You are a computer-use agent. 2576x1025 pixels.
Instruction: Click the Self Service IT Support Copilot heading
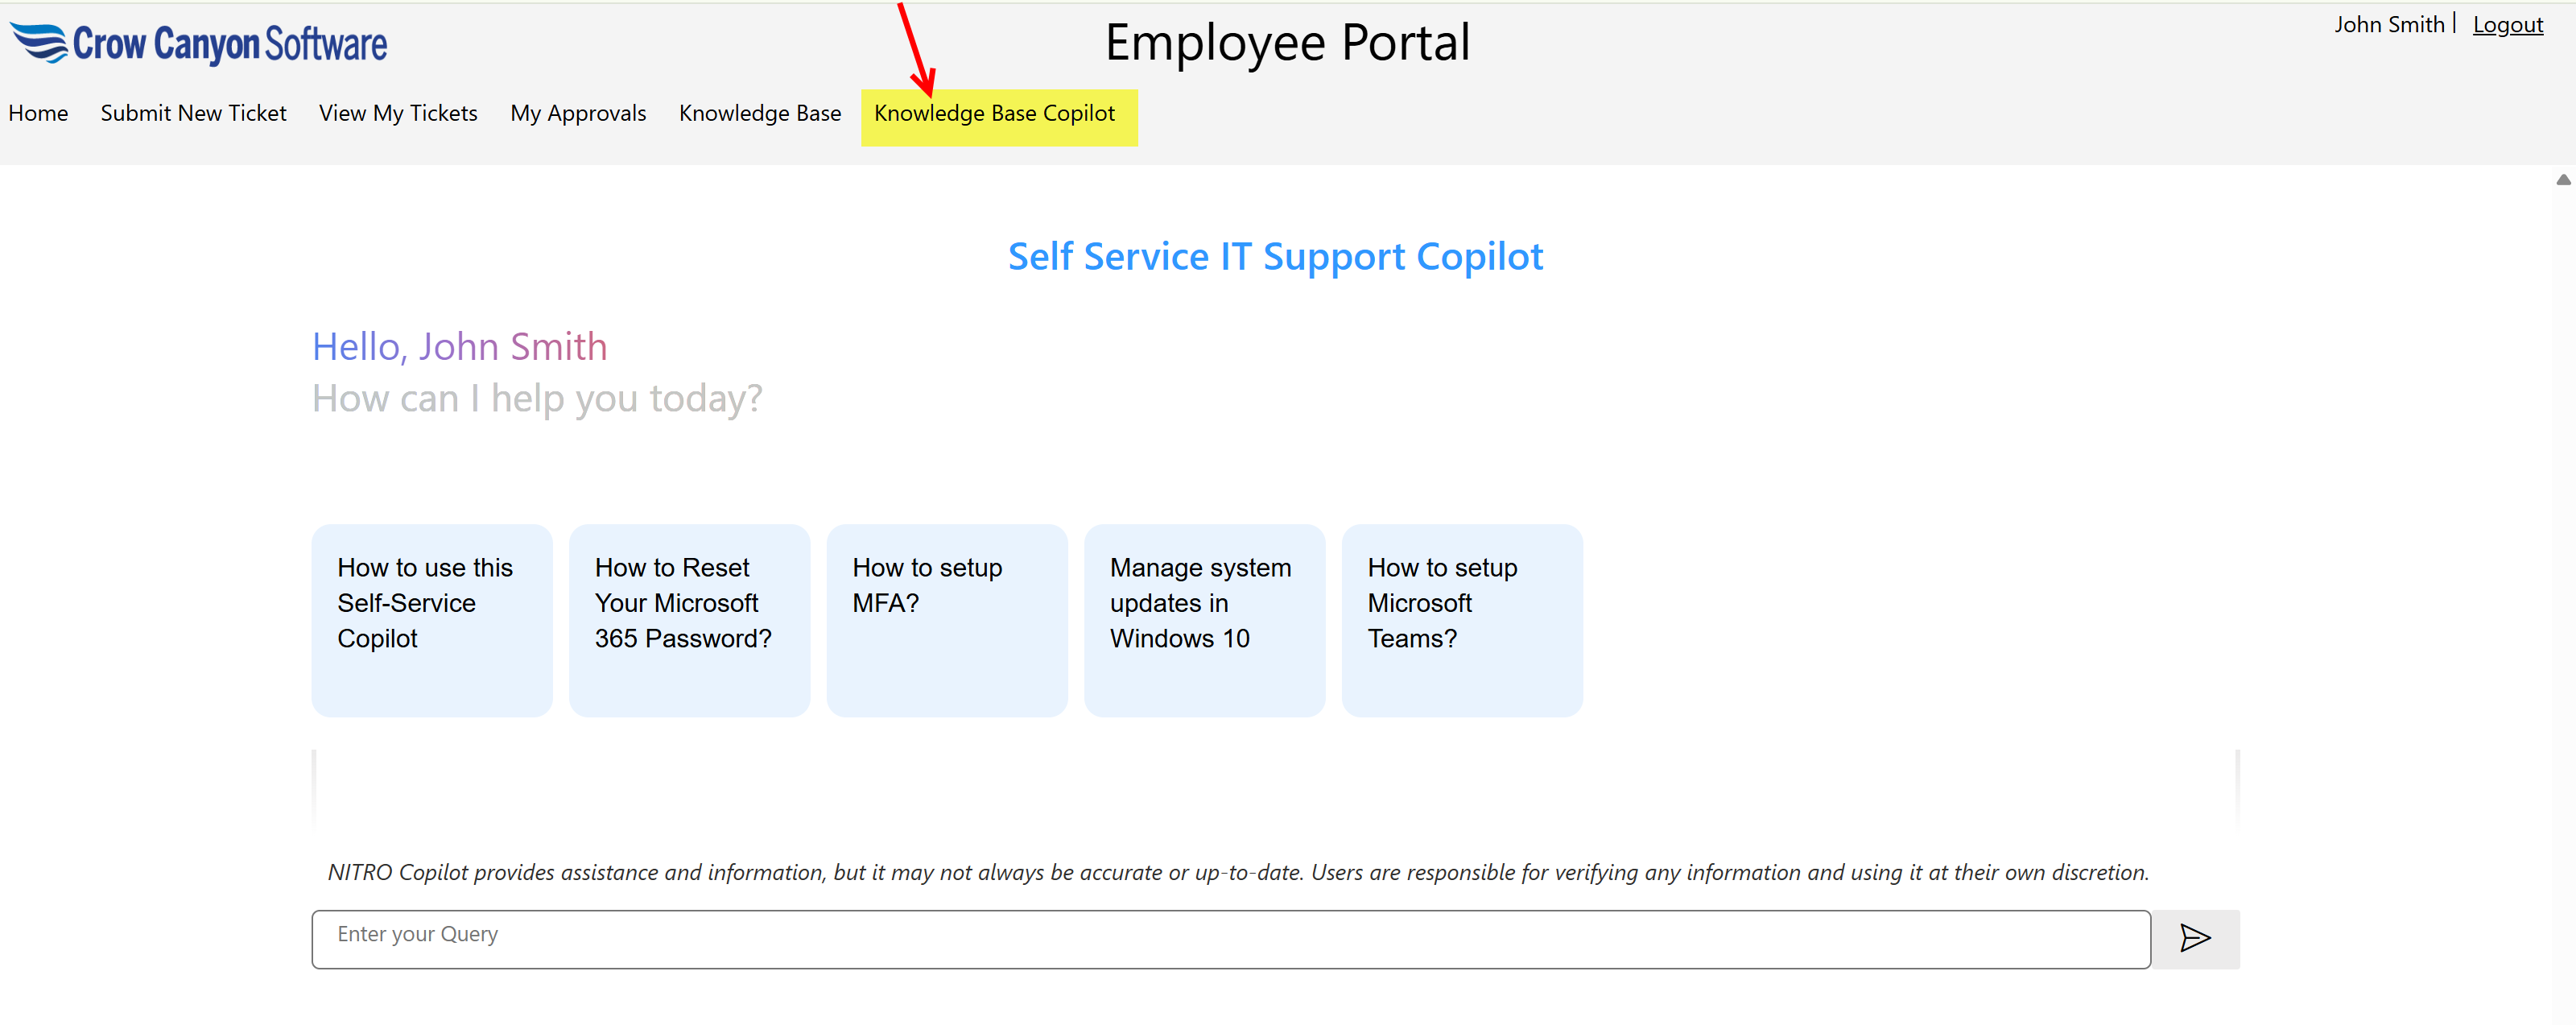[x=1275, y=256]
